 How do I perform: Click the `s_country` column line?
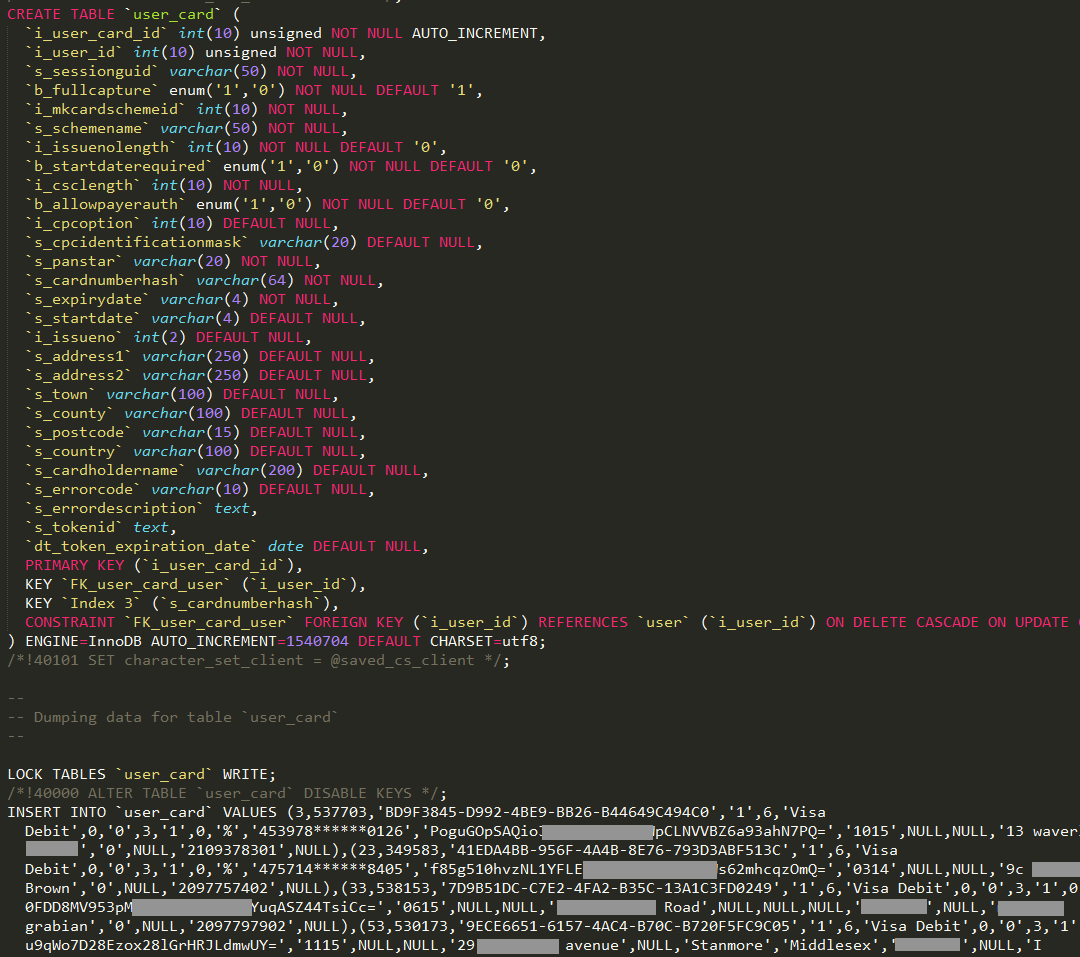pyautogui.click(x=195, y=451)
